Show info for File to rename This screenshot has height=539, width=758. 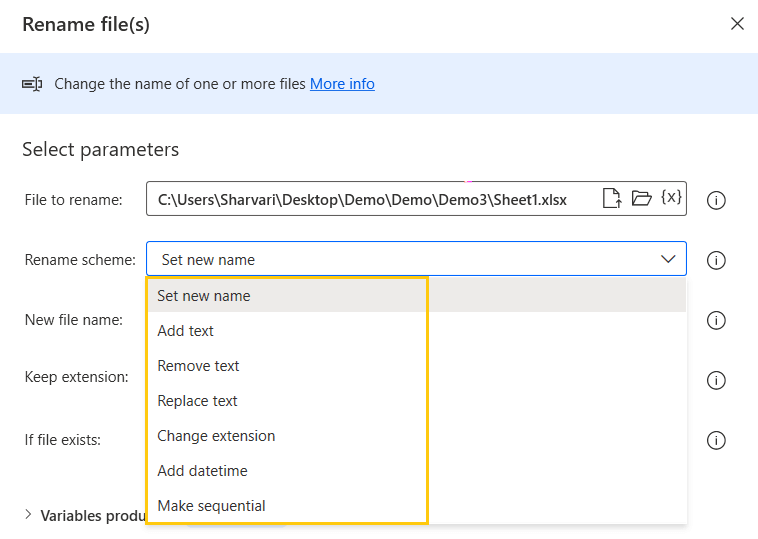716,200
